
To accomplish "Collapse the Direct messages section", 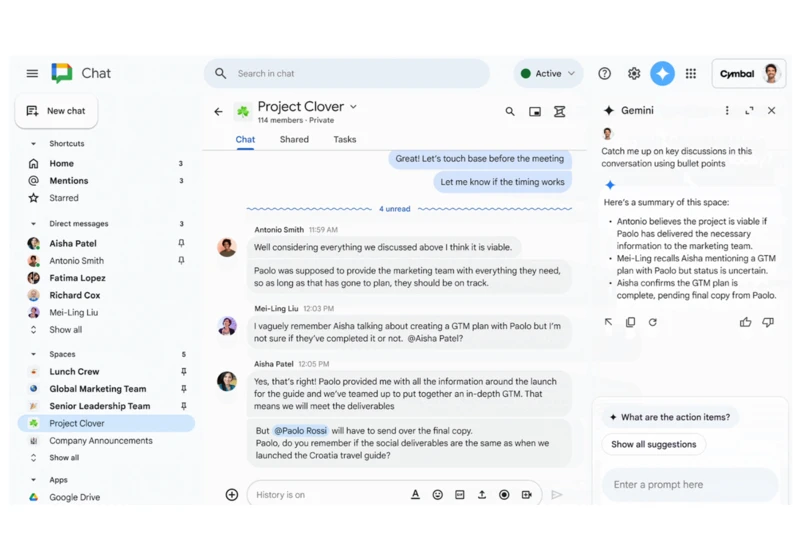I will pyautogui.click(x=34, y=224).
